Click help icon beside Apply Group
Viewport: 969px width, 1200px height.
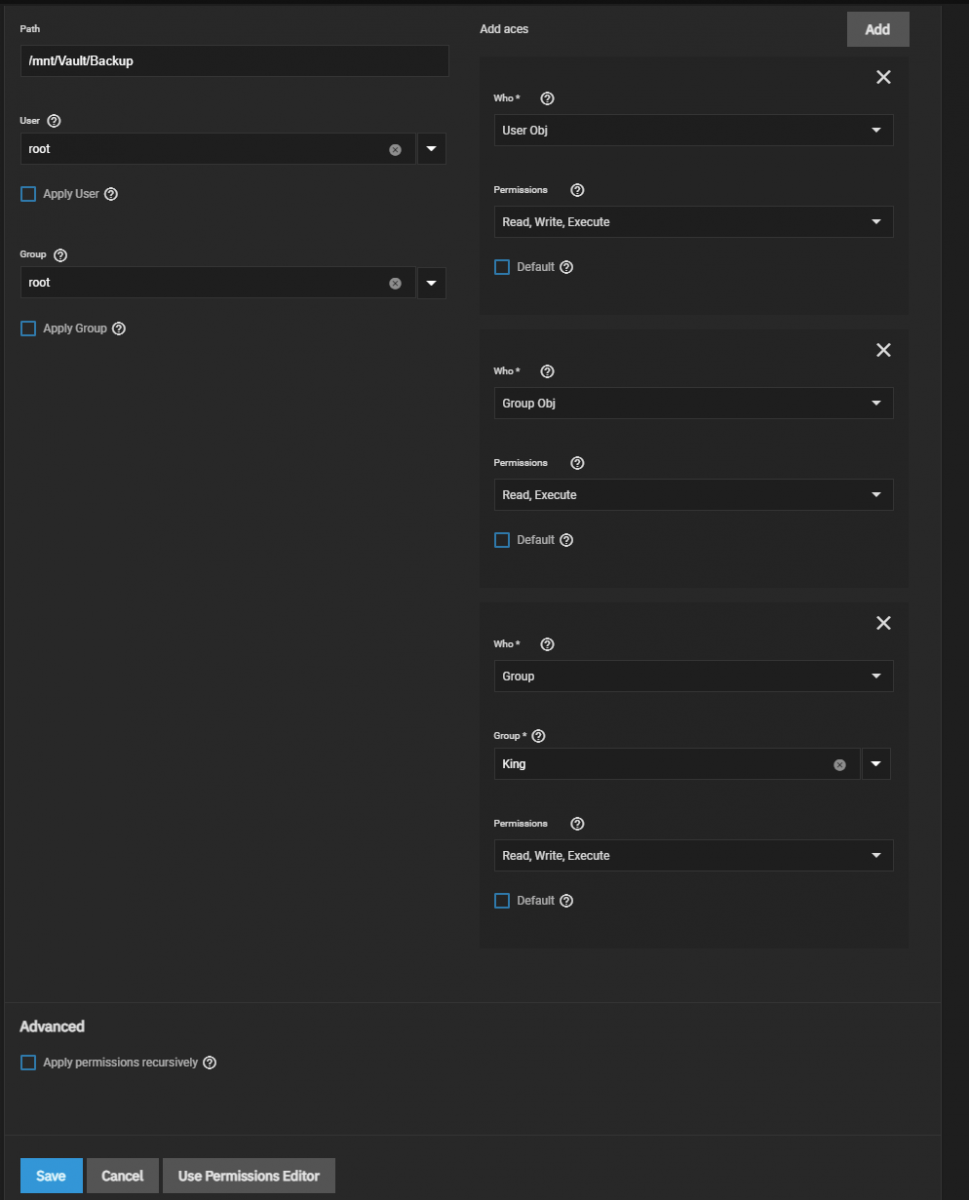[119, 329]
